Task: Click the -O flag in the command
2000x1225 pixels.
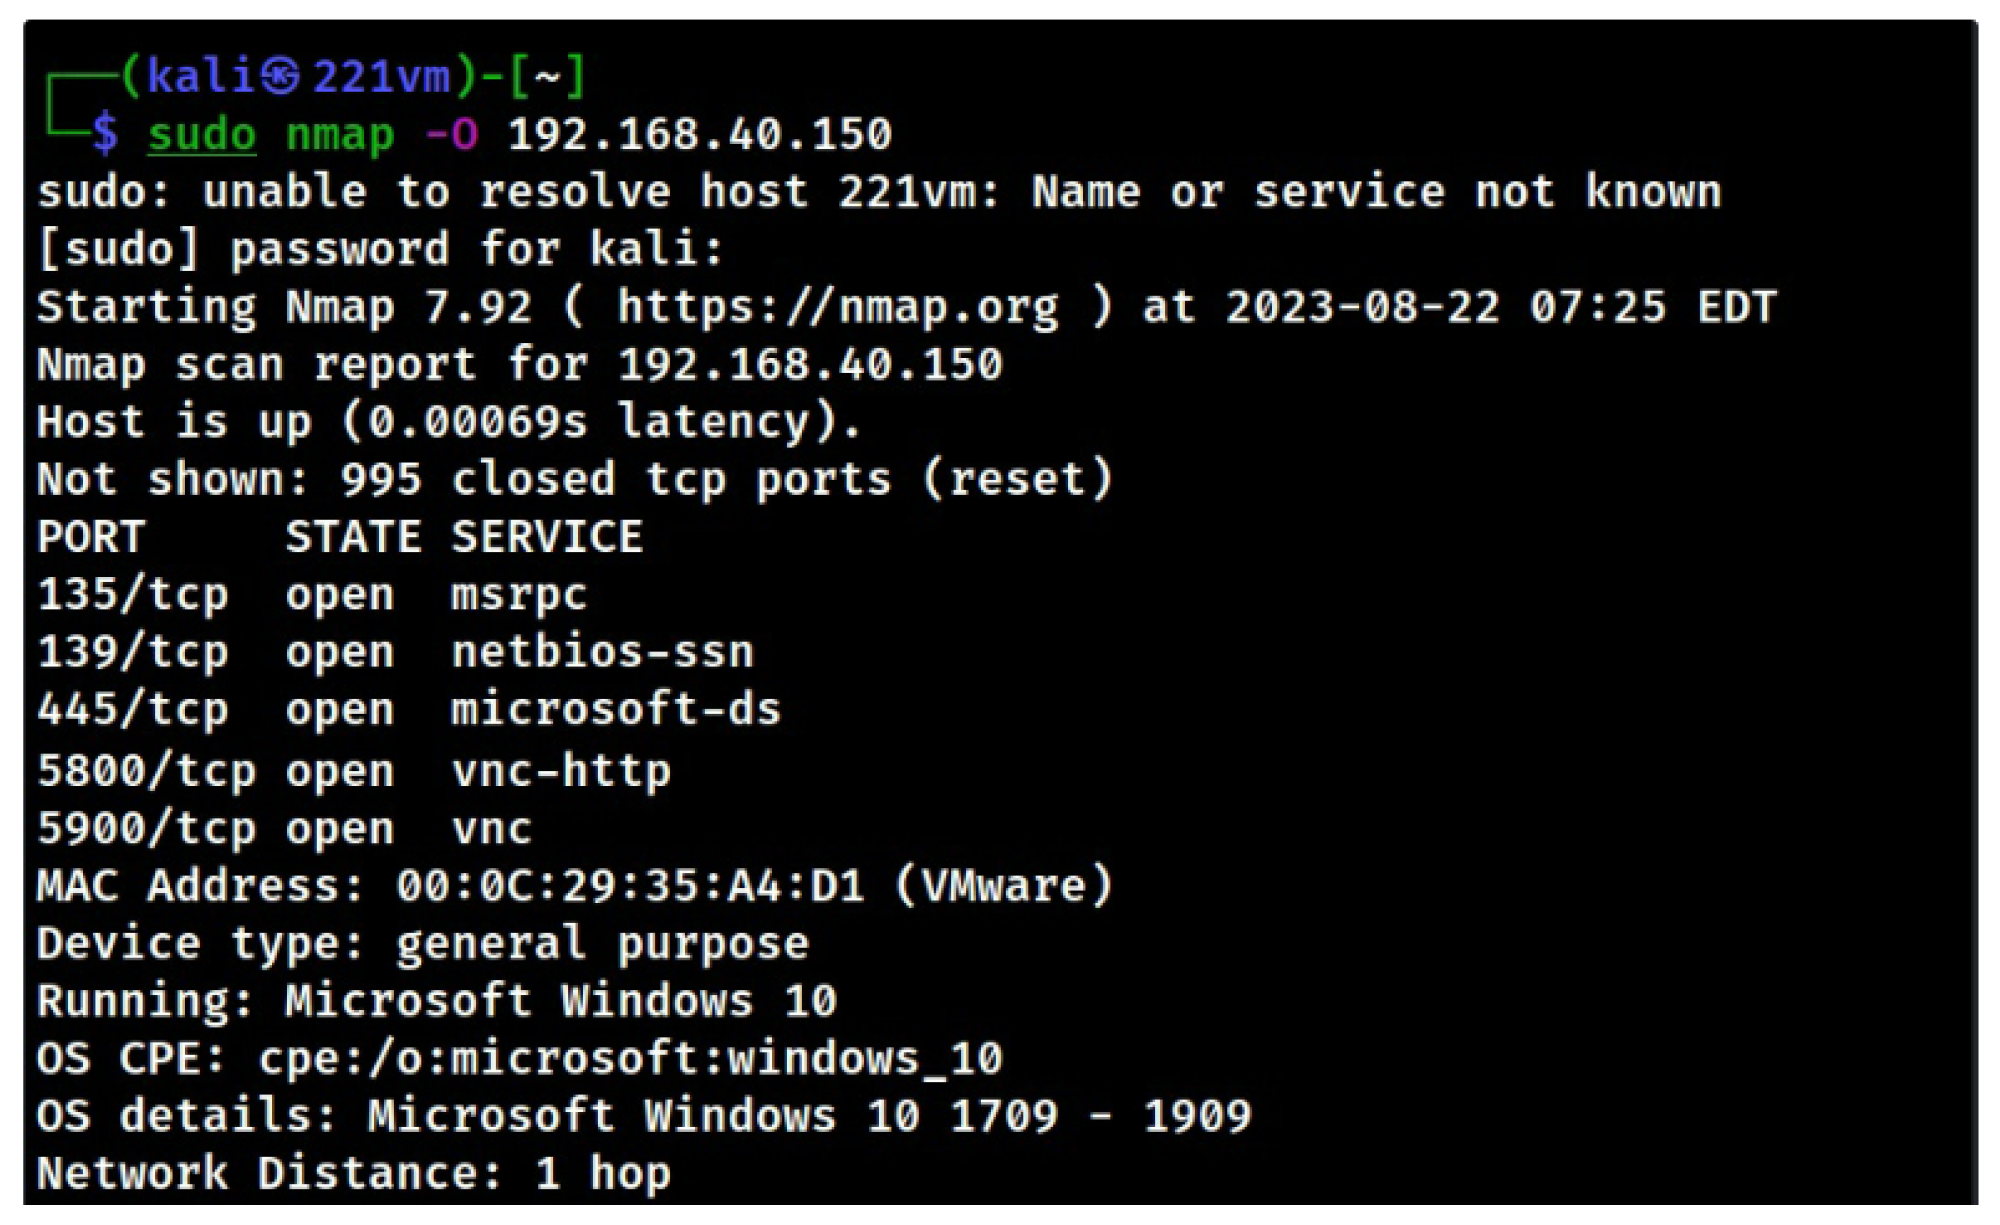Action: tap(451, 135)
